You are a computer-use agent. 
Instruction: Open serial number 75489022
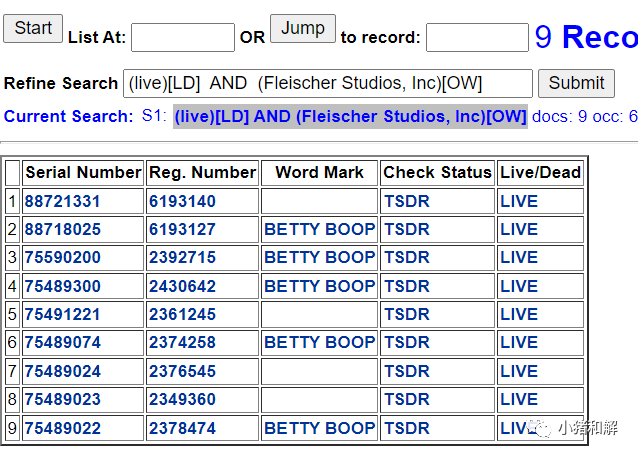point(62,428)
